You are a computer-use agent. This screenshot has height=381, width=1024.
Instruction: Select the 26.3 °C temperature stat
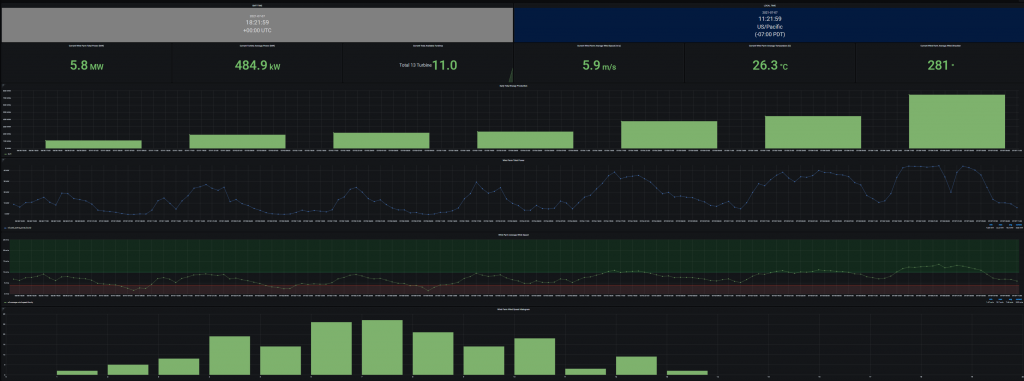769,65
